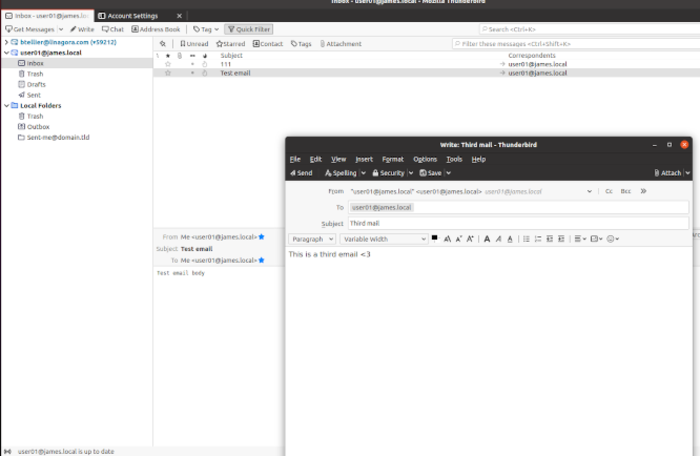700x456 pixels.
Task: Click star beside From address in message header
Action: point(262,237)
